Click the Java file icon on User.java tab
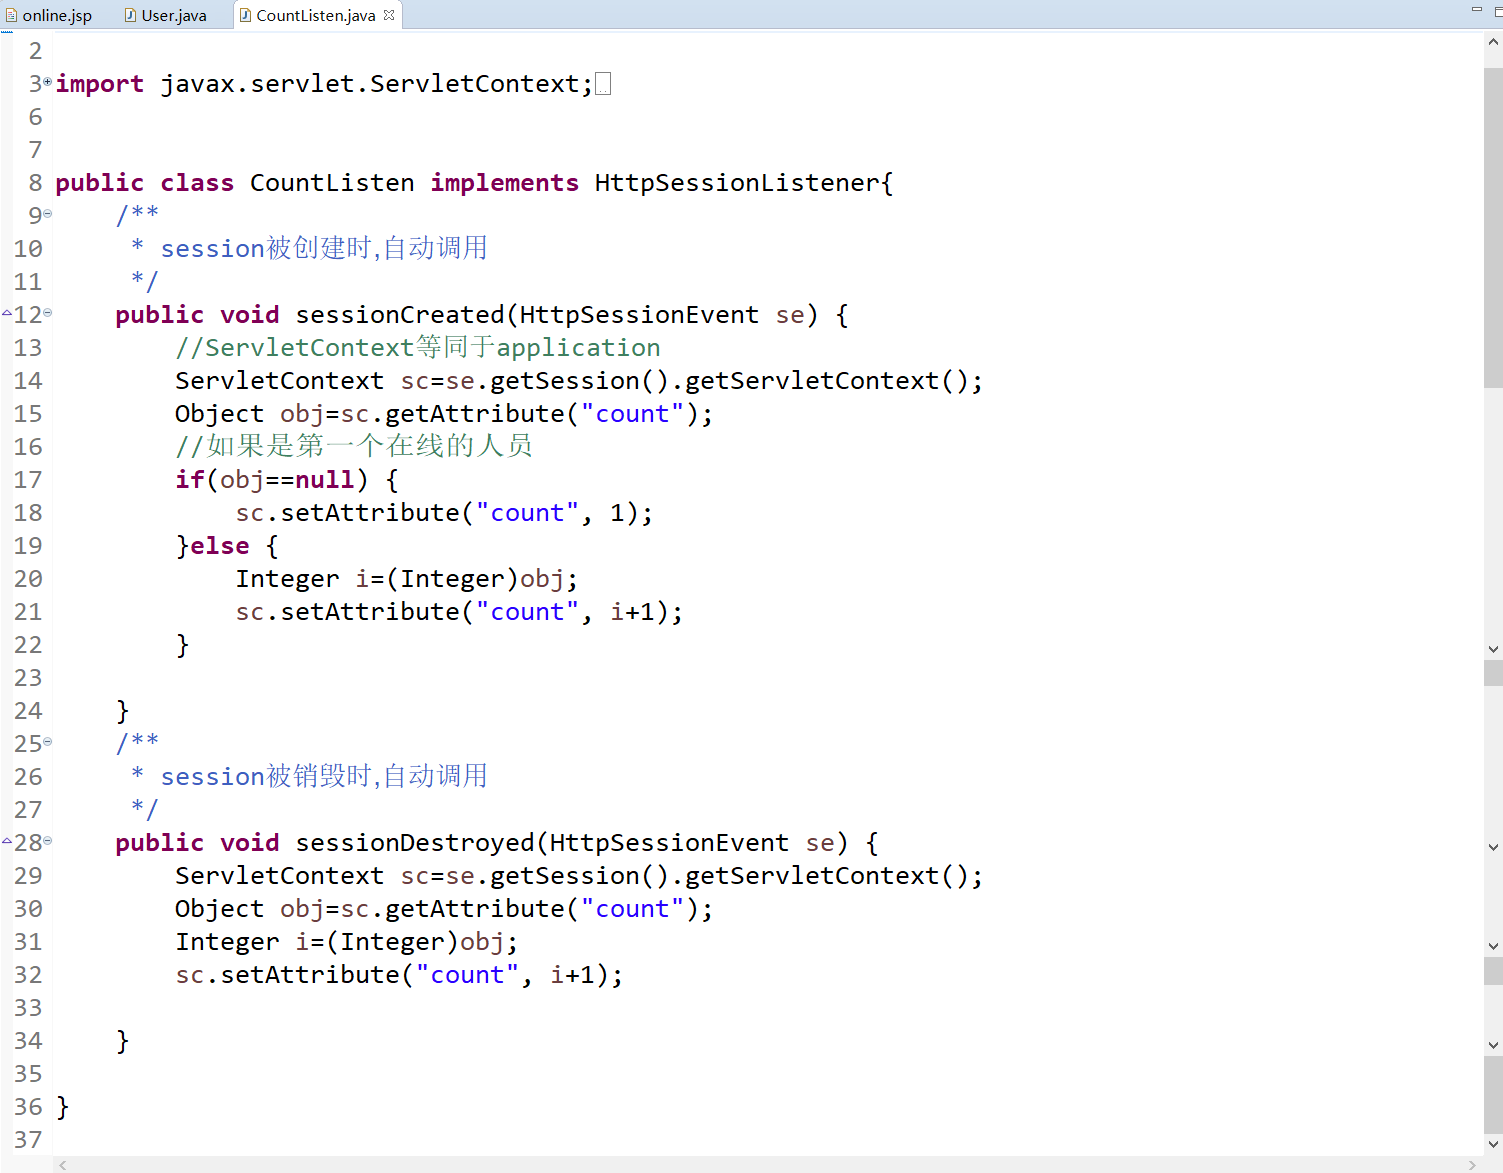The image size is (1503, 1173). 130,15
